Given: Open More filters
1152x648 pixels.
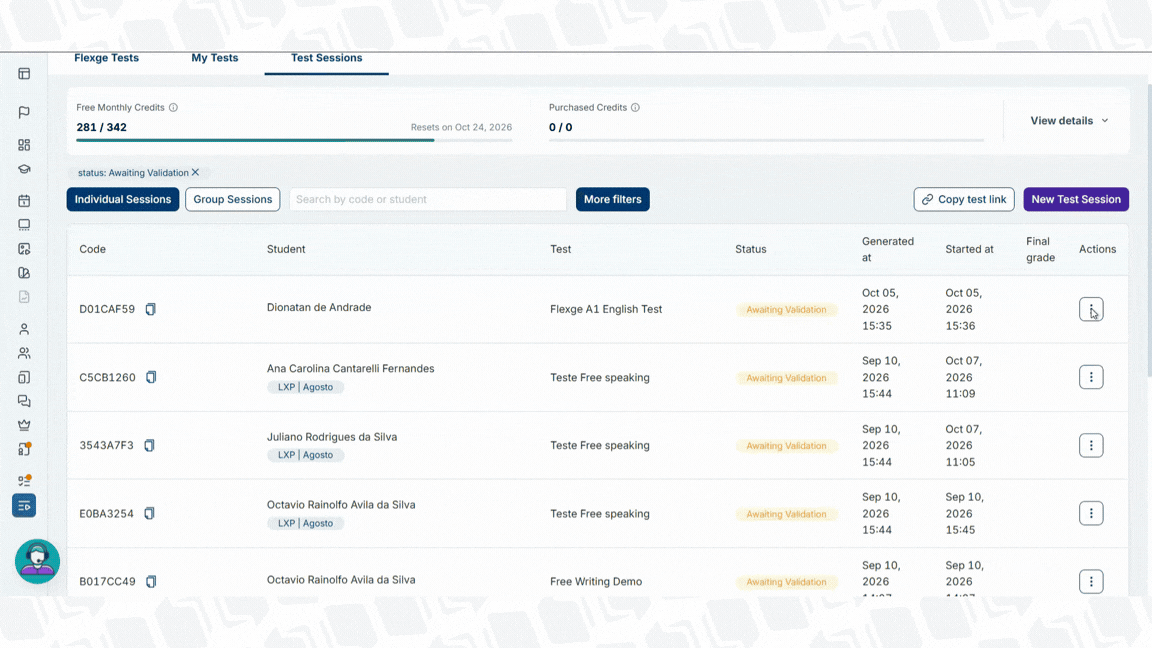Looking at the screenshot, I should tap(613, 199).
